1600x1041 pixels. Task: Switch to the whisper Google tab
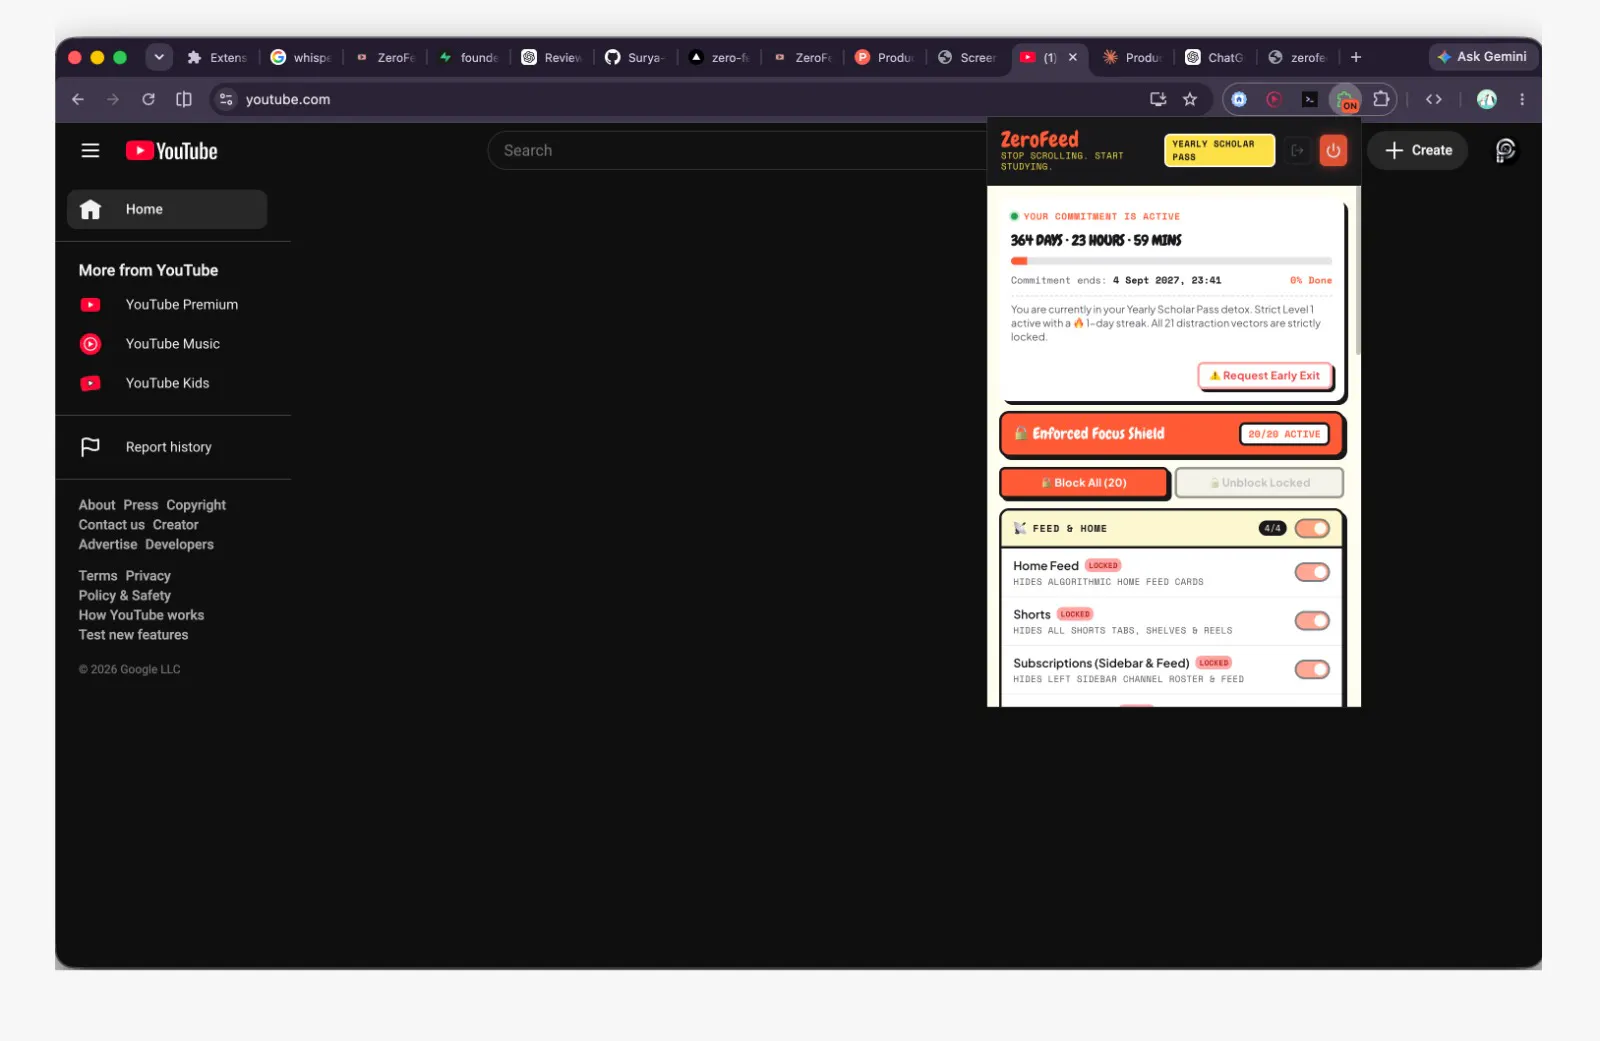301,57
